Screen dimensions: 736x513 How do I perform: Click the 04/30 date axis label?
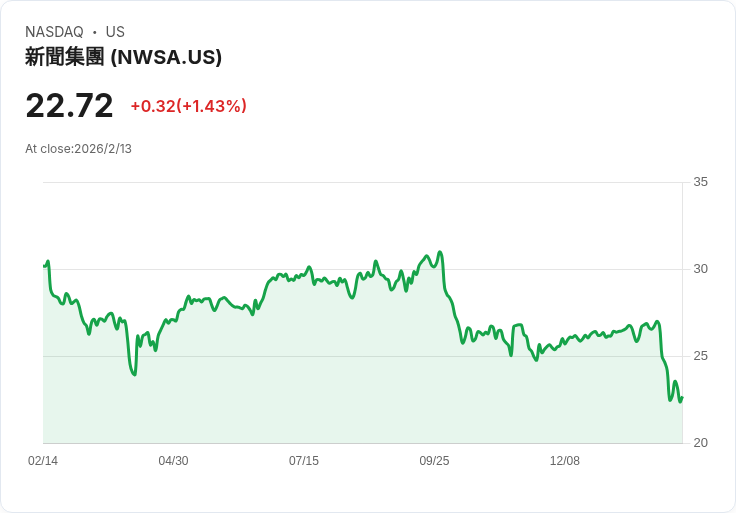(x=173, y=461)
